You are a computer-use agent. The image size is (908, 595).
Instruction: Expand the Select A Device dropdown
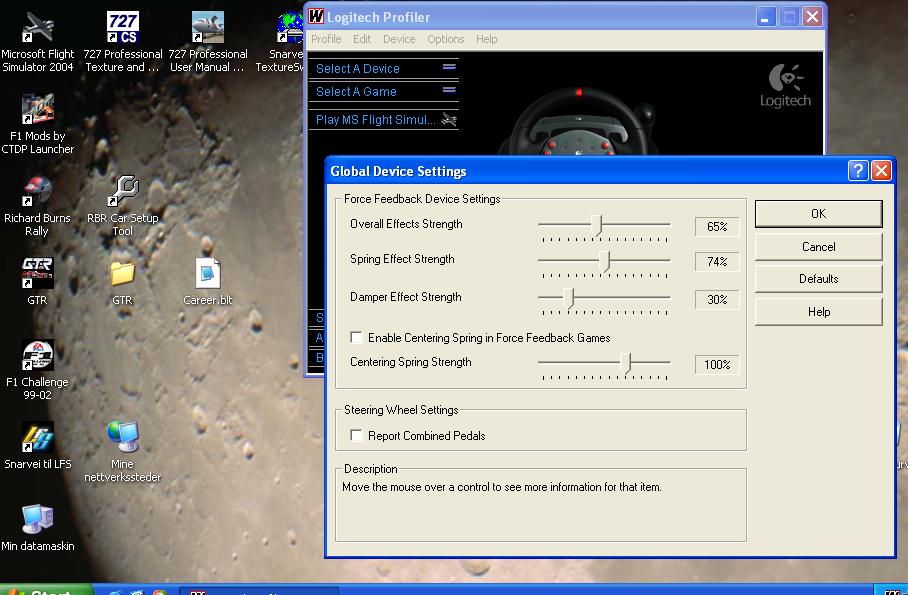[x=383, y=68]
